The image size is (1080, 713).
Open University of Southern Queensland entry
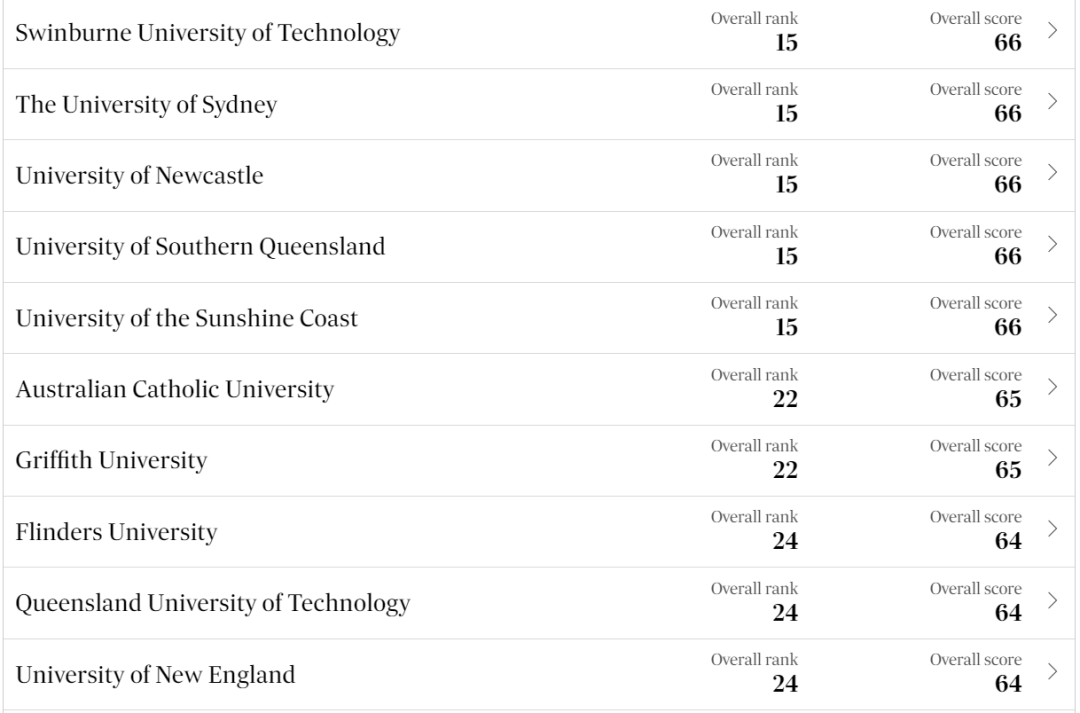tap(200, 246)
